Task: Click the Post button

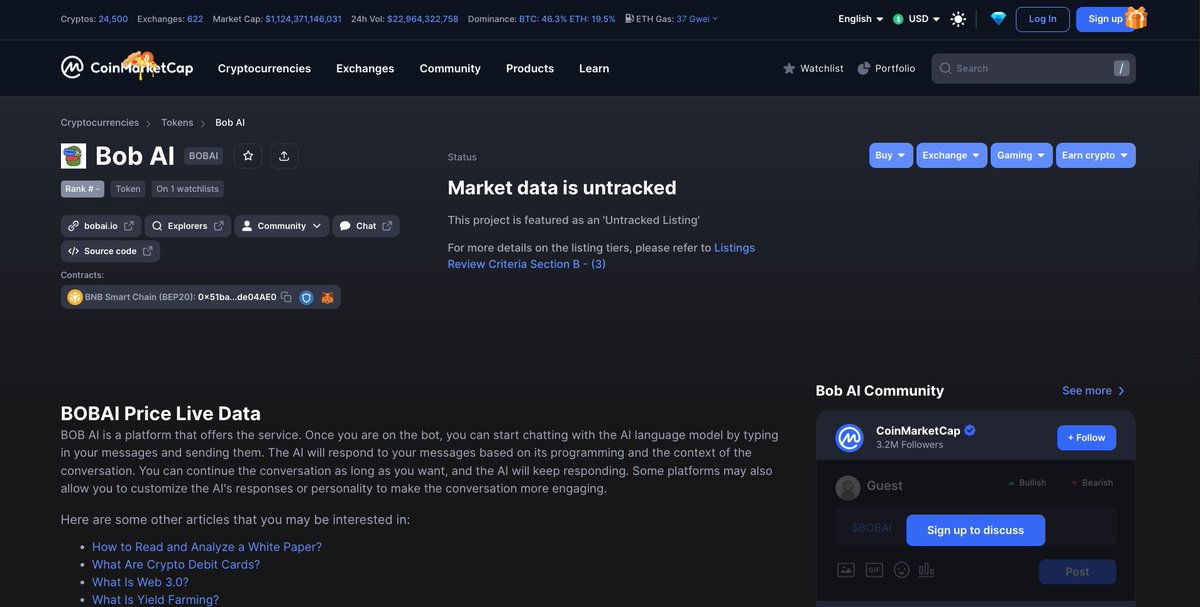Action: point(1078,572)
